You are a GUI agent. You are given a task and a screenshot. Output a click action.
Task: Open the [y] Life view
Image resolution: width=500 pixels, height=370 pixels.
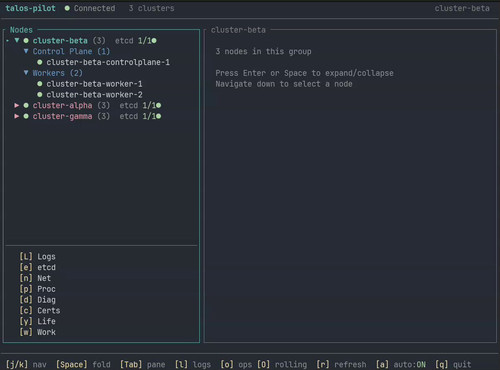pos(37,321)
